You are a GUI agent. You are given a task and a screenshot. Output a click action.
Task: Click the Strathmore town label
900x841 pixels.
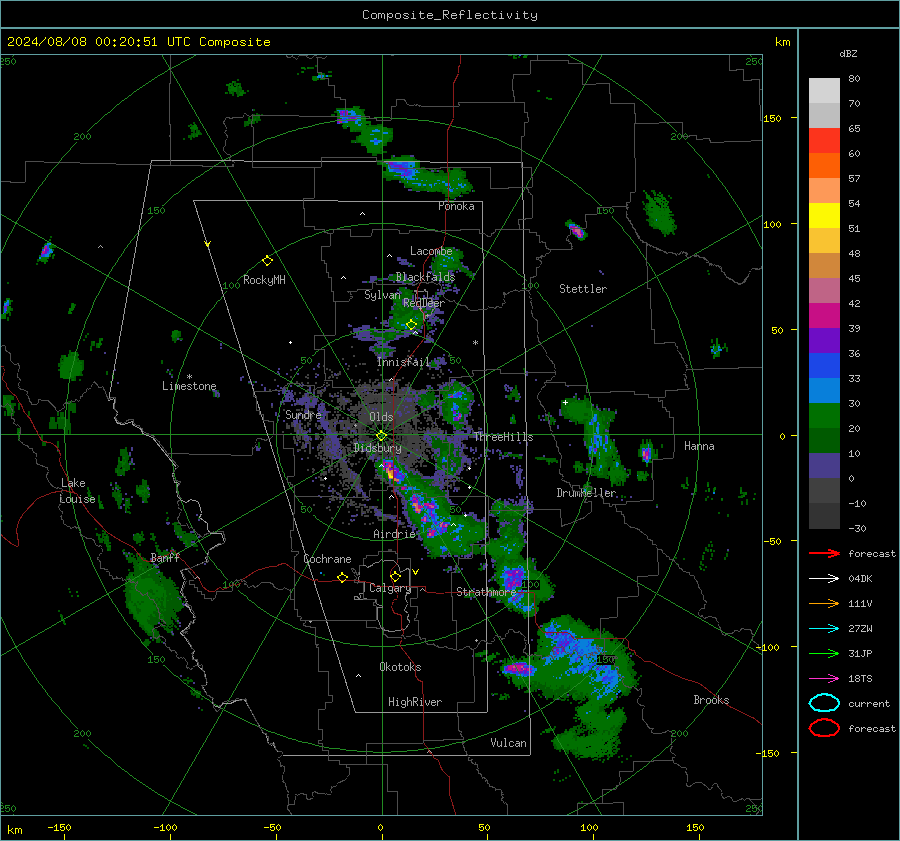click(486, 592)
